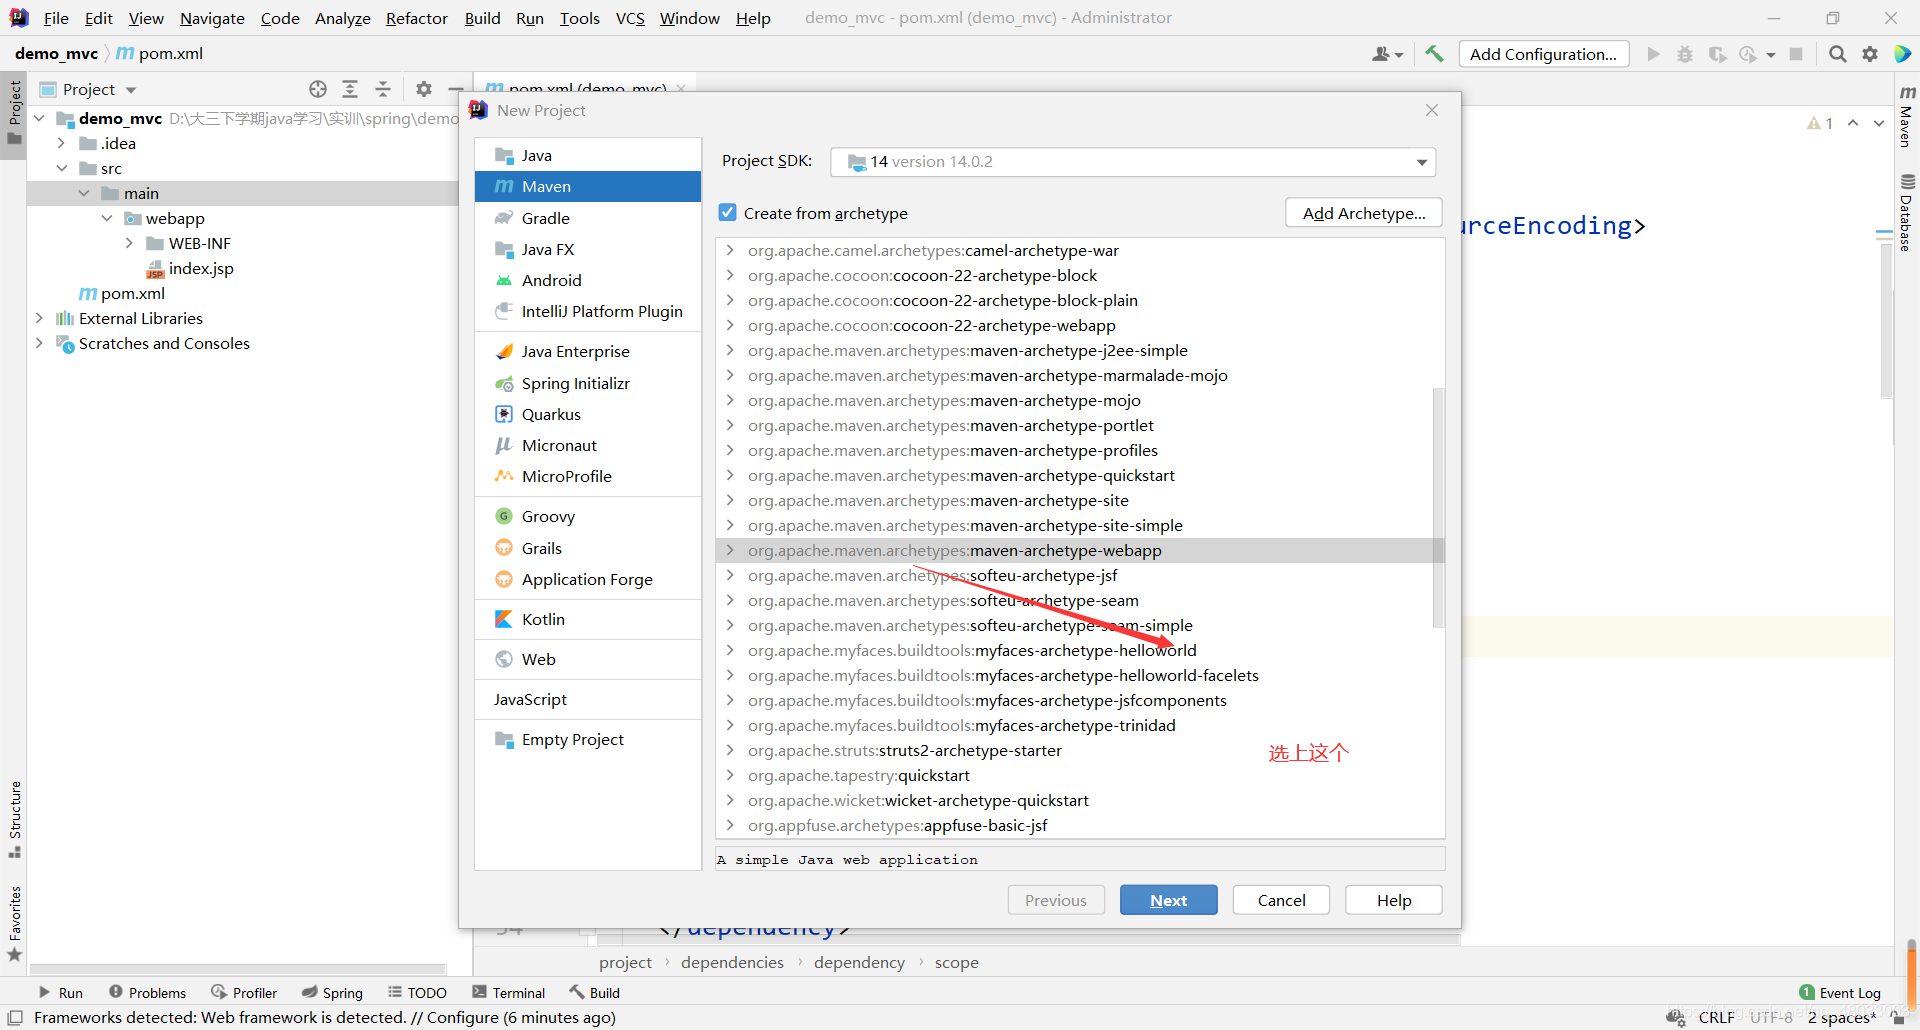Expand maven-archetype-quickstart archetype row

(x=730, y=475)
